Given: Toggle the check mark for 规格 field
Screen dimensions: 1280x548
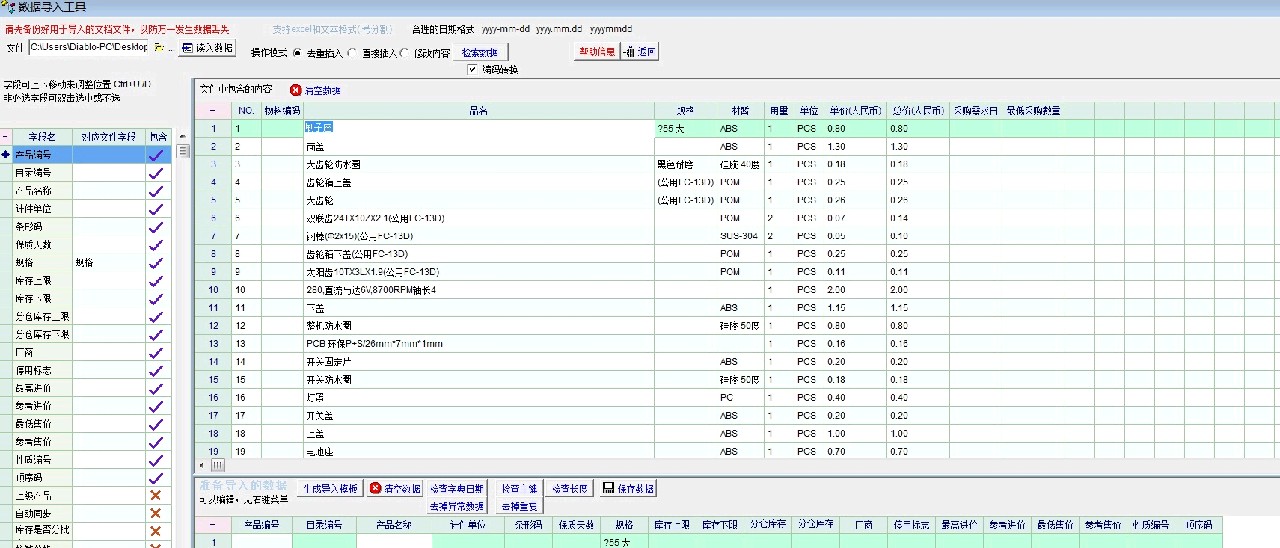Looking at the screenshot, I should [x=155, y=263].
